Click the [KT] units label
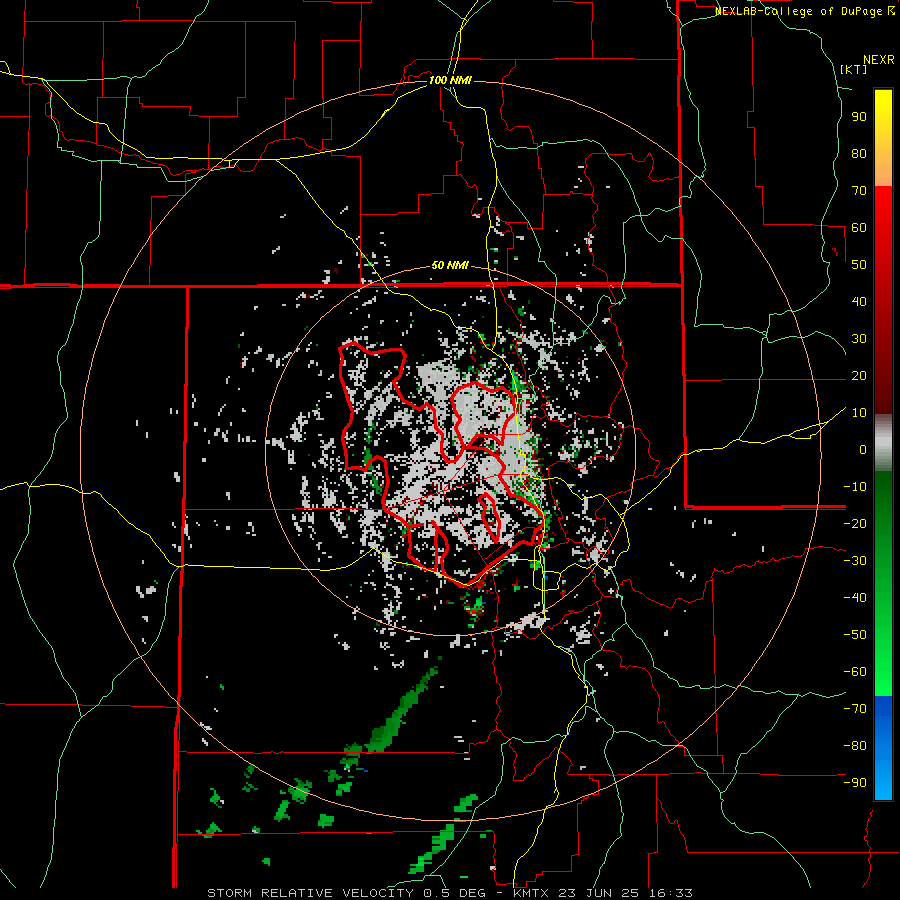This screenshot has height=900, width=900. tap(854, 69)
